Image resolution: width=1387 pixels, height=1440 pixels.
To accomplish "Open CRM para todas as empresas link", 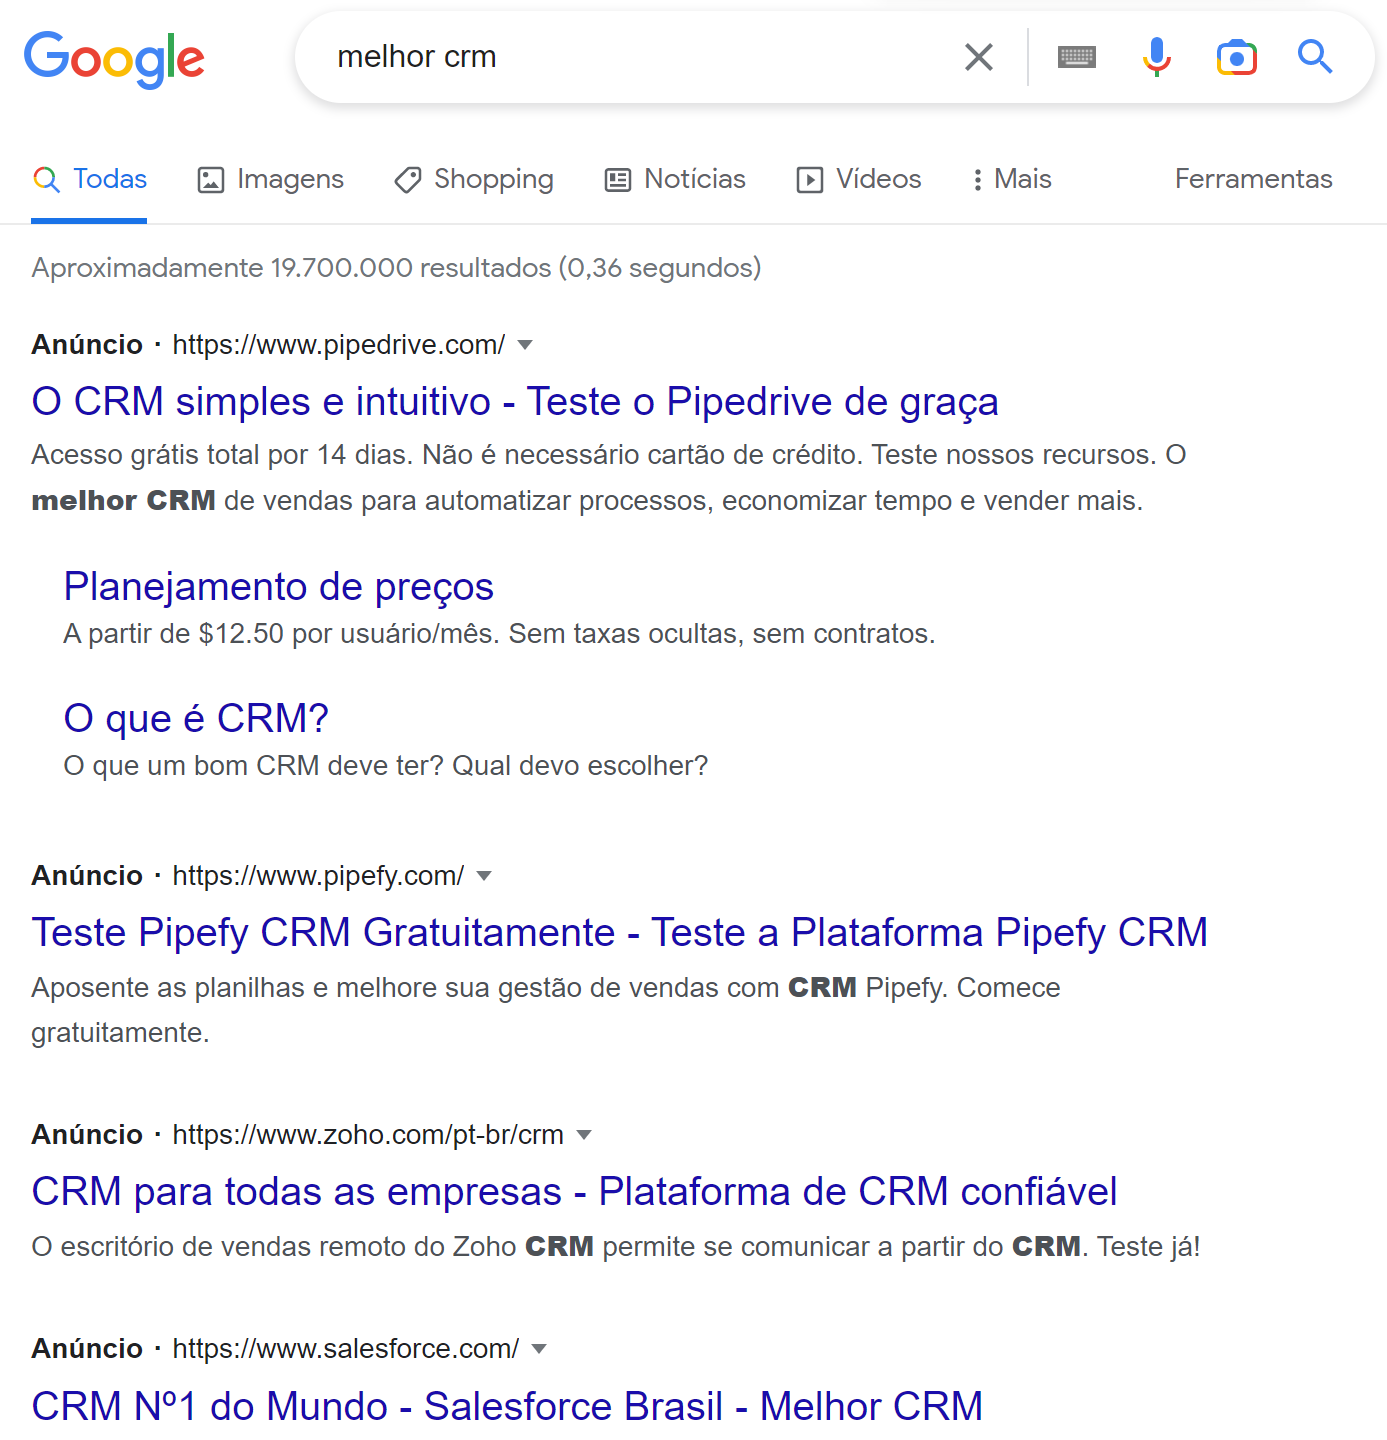I will tap(574, 1191).
